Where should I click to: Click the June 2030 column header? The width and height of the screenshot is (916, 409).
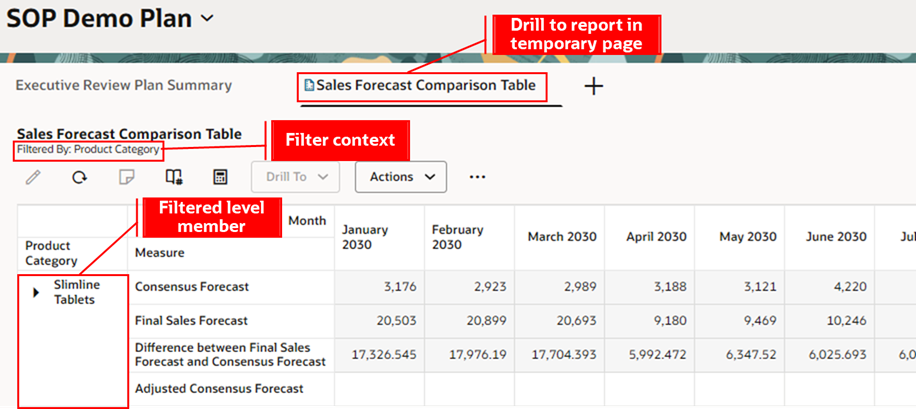tap(830, 237)
